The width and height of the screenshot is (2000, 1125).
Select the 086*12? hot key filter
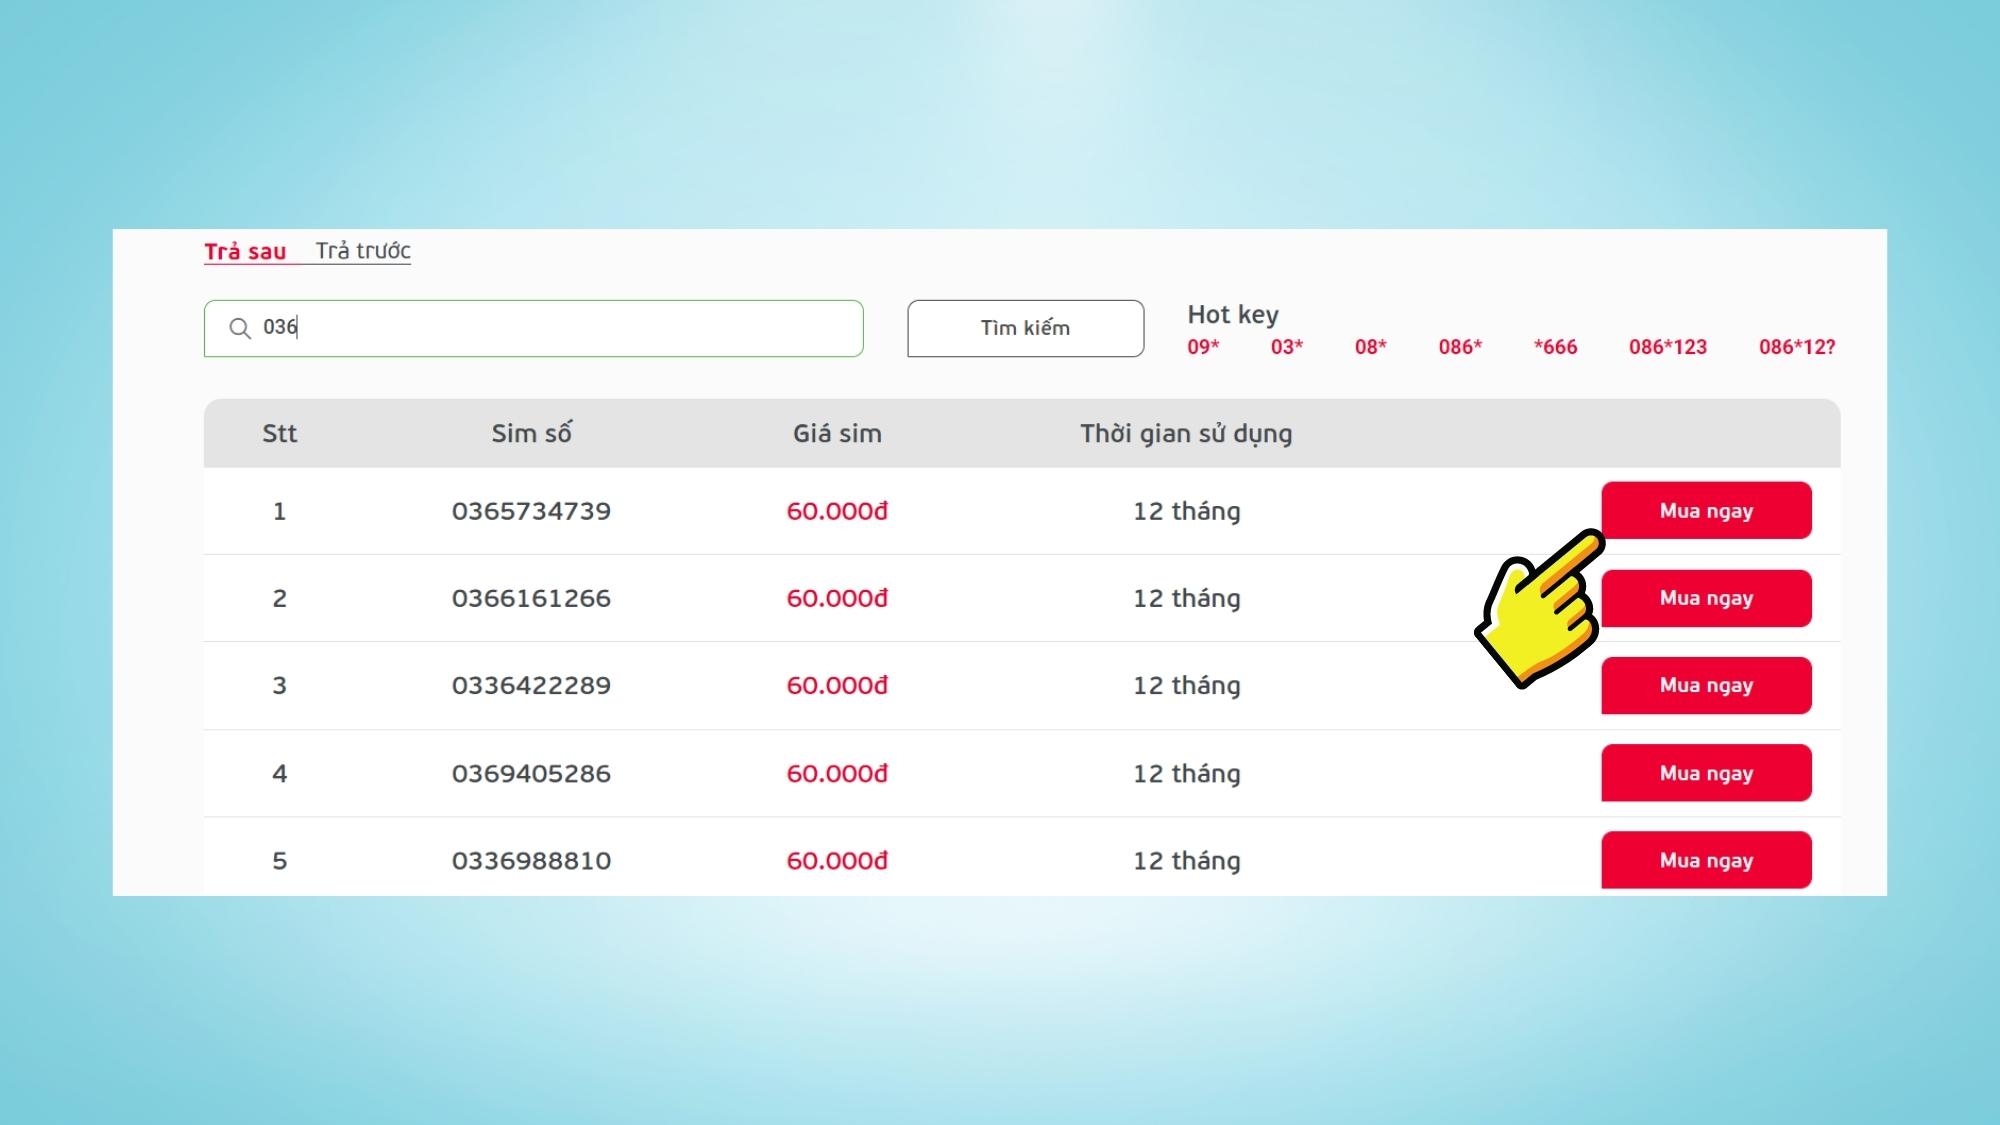(1797, 347)
